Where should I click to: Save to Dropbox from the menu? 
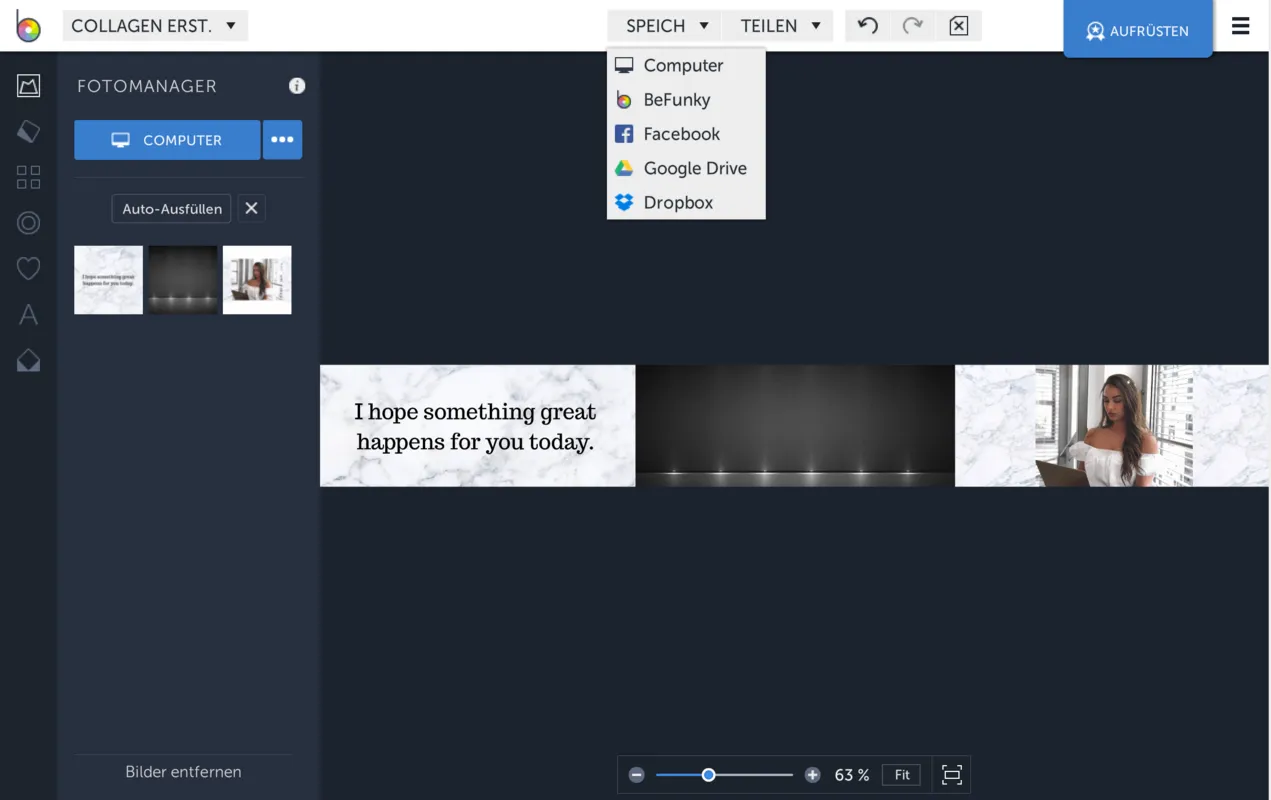[x=686, y=202]
